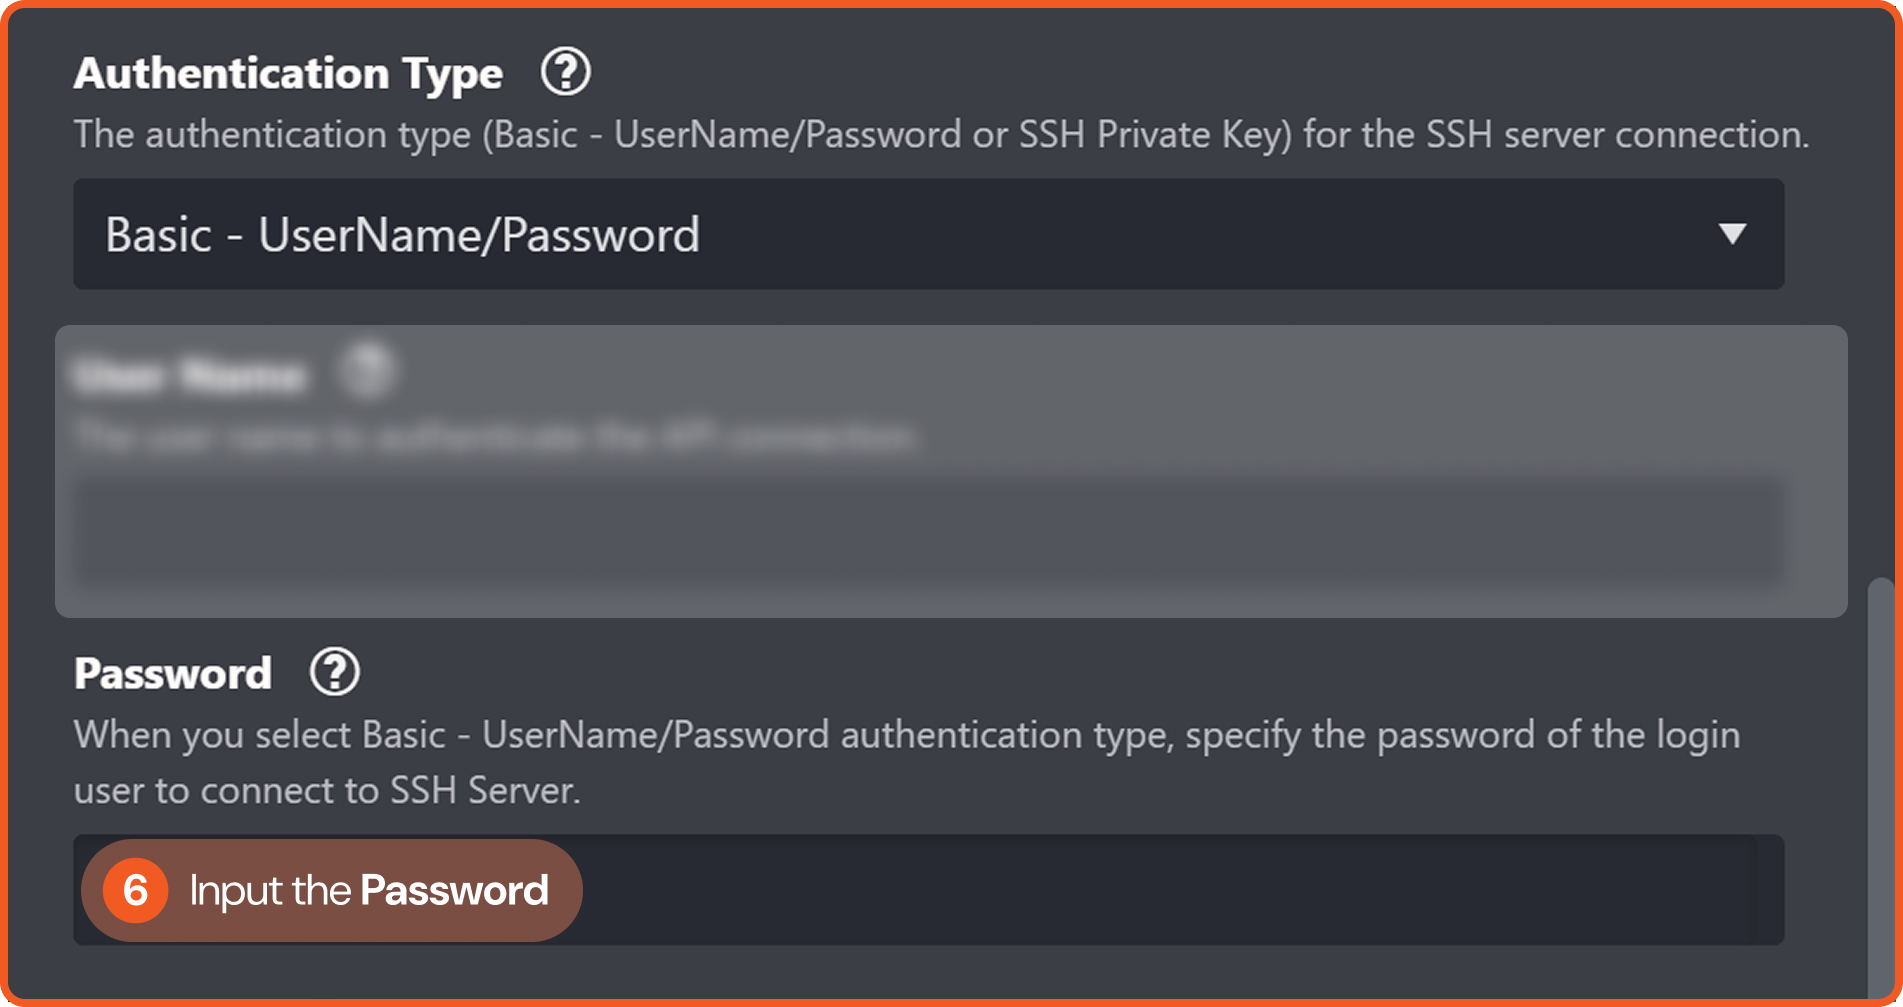Viewport: 1903px width, 1007px height.
Task: Click 'SSH Server' in the Password description
Action: (x=483, y=790)
